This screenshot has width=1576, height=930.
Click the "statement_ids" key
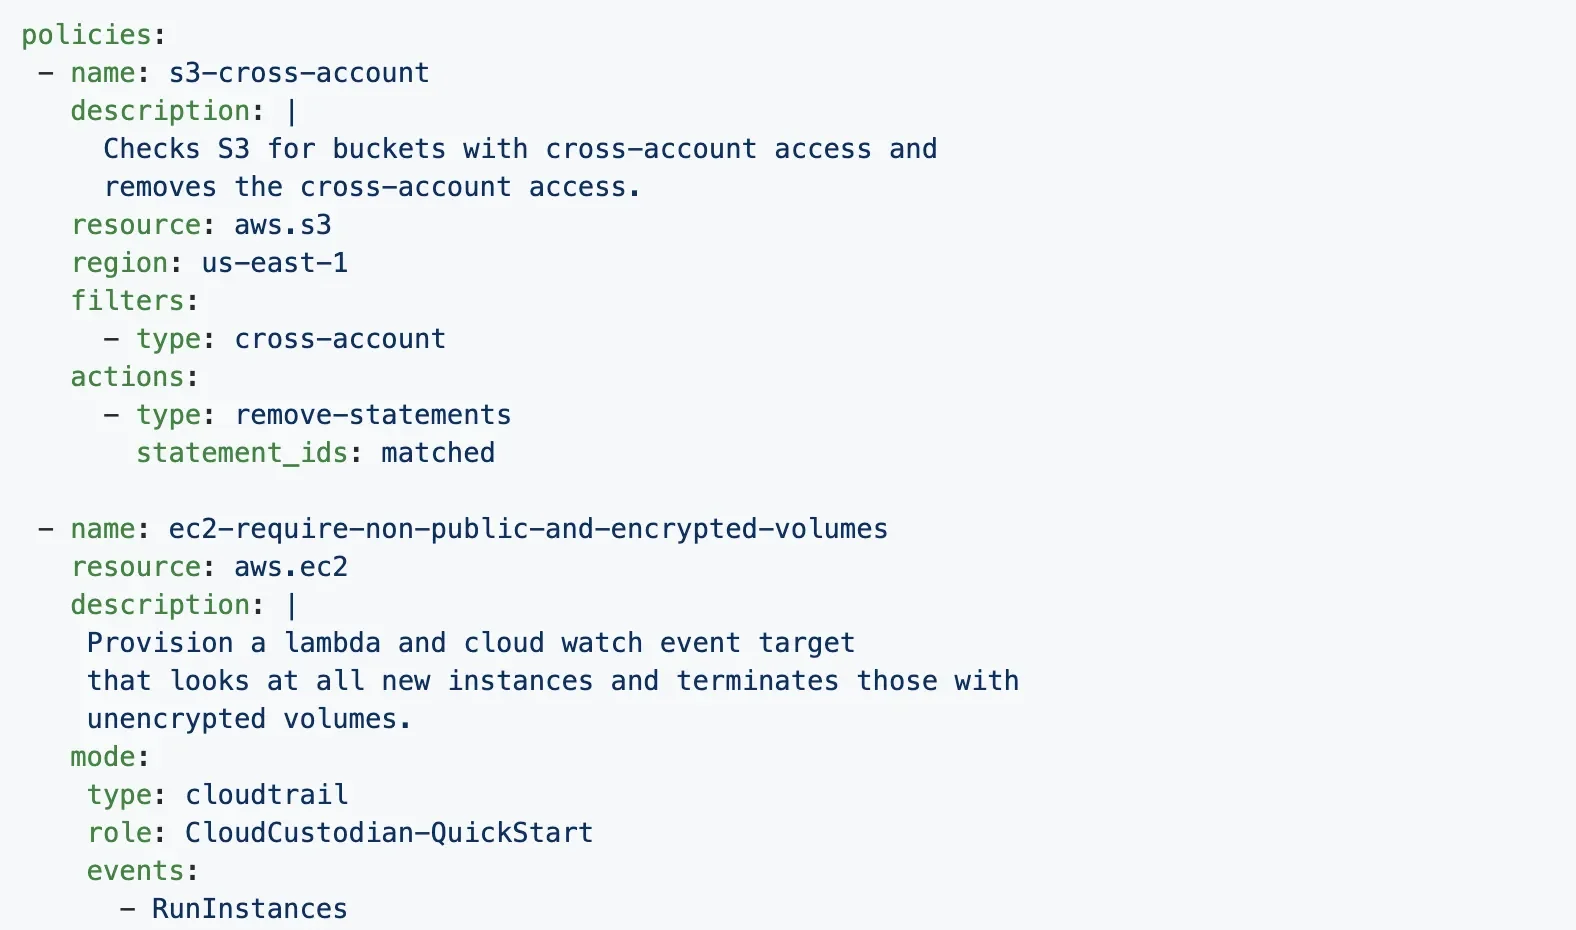[241, 453]
